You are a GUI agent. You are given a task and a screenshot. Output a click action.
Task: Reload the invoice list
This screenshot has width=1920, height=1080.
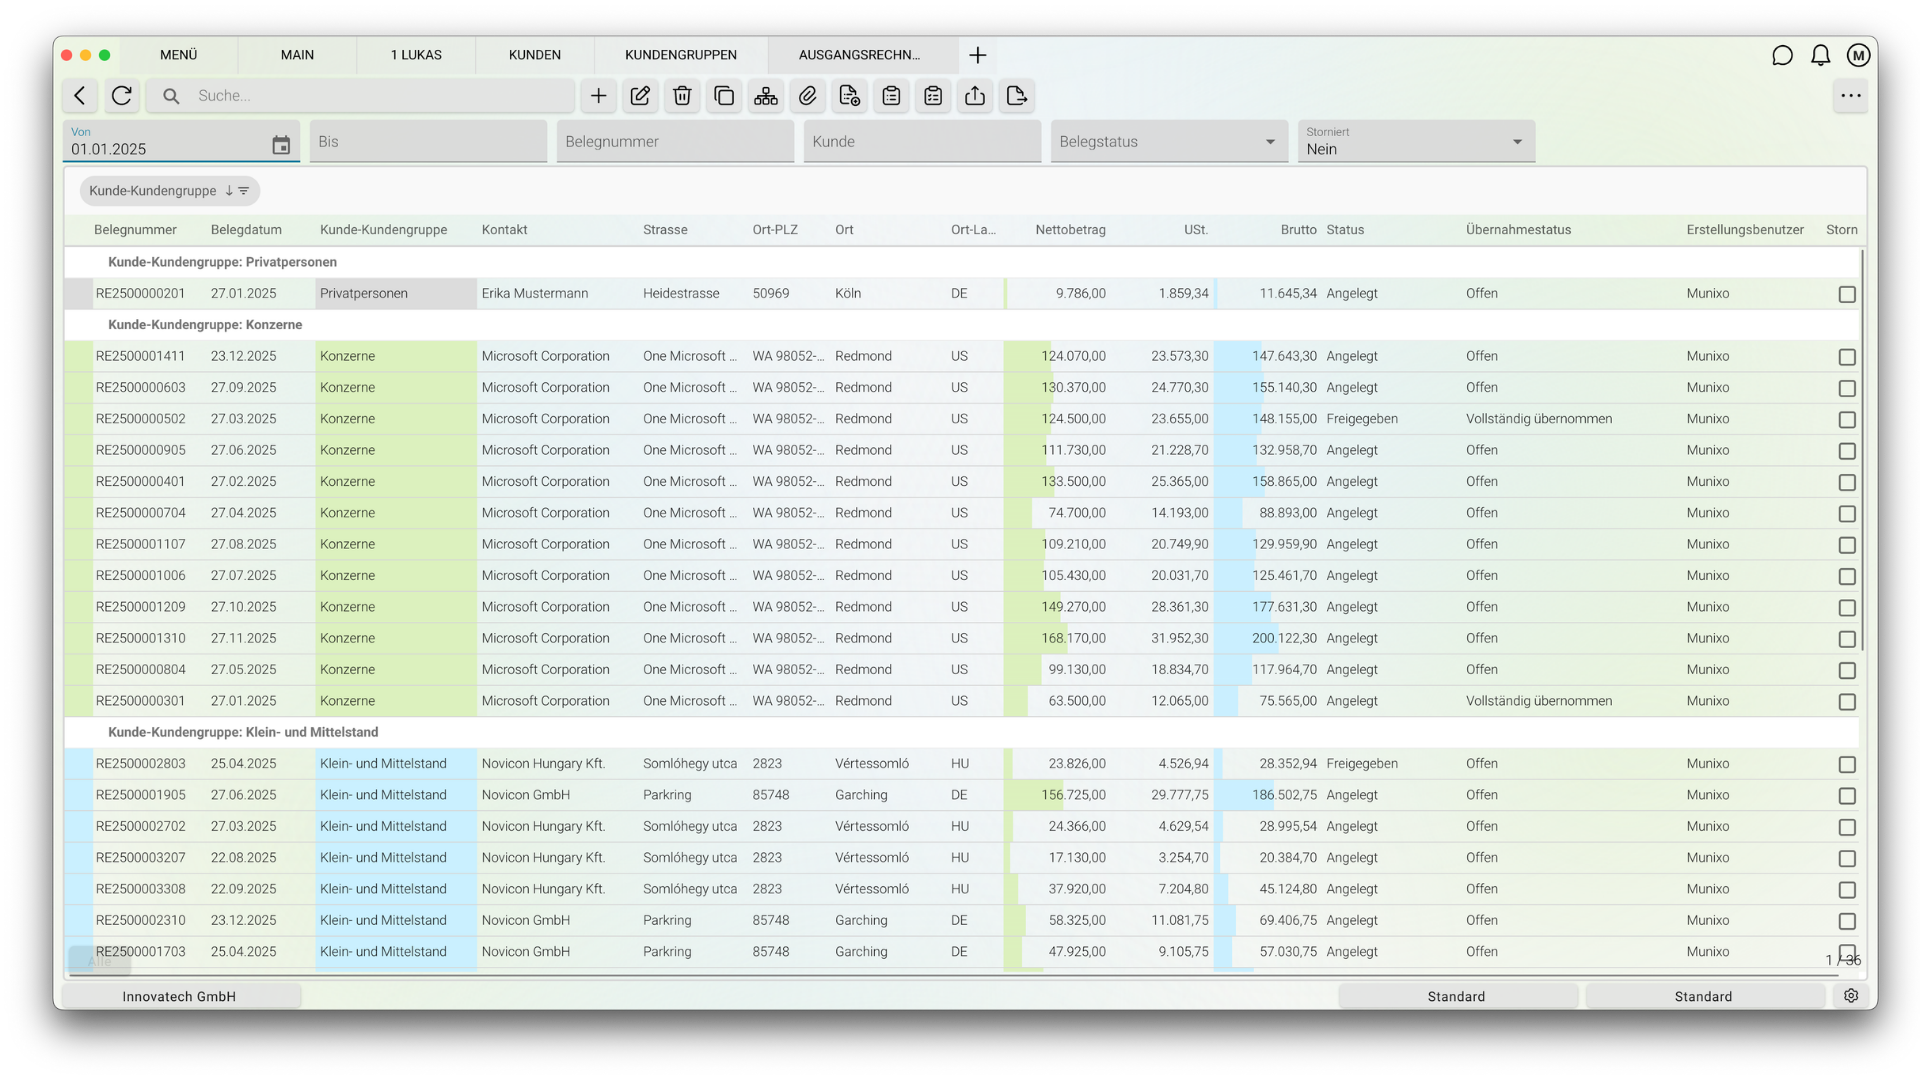coord(122,96)
